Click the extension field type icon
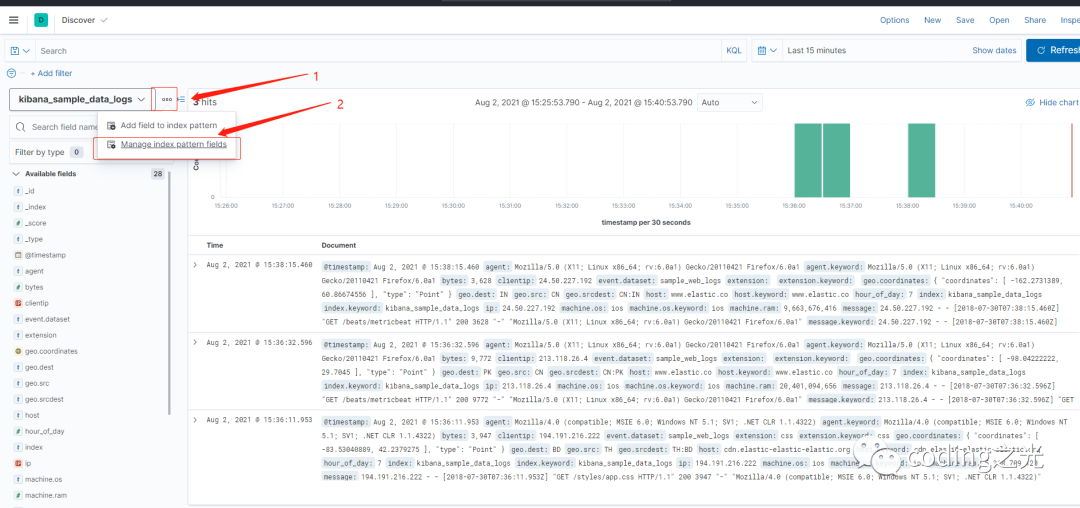Image resolution: width=1080 pixels, height=508 pixels. coord(18,335)
